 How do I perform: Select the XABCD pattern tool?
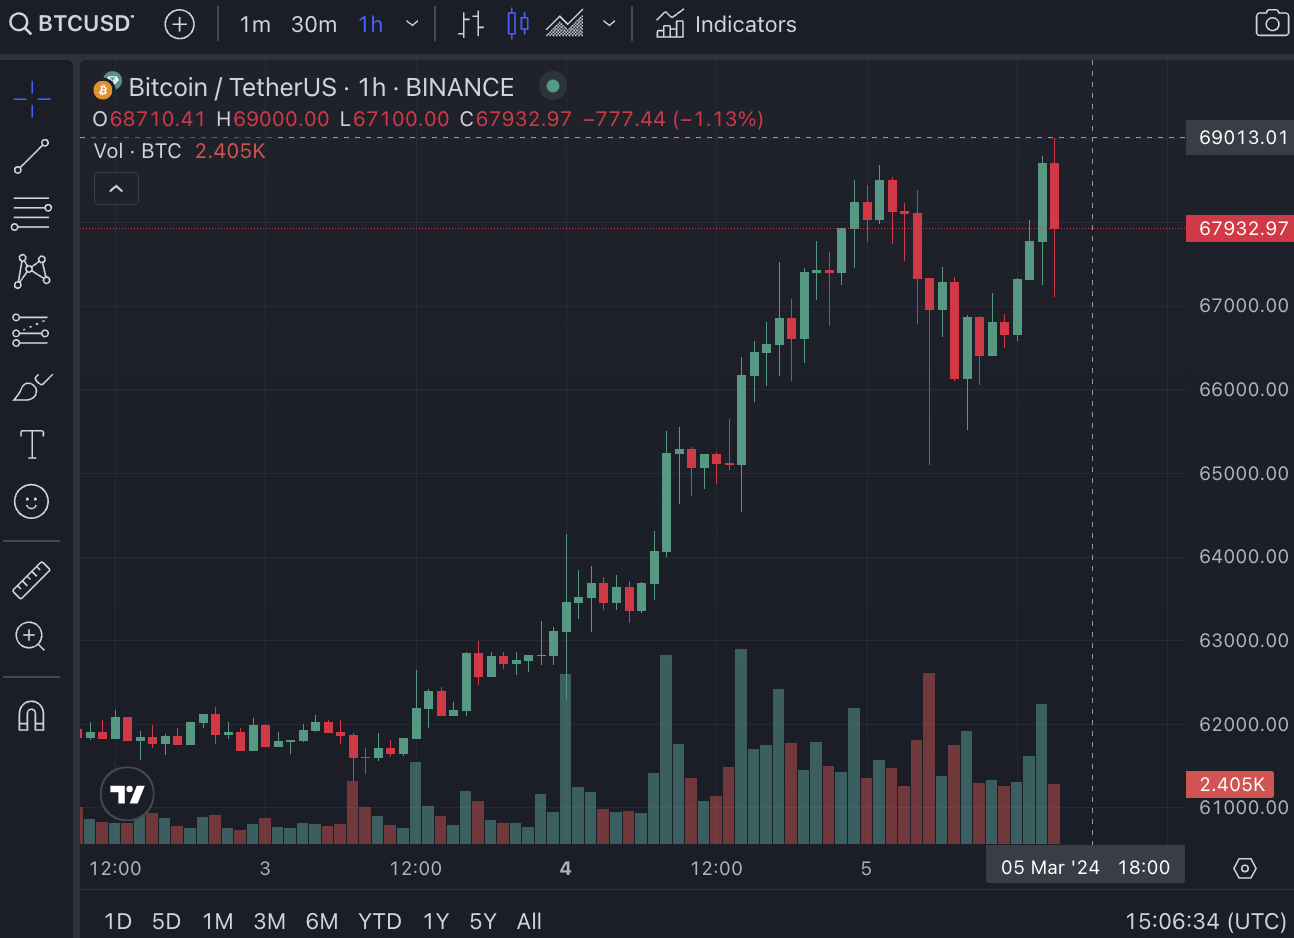pyautogui.click(x=32, y=270)
